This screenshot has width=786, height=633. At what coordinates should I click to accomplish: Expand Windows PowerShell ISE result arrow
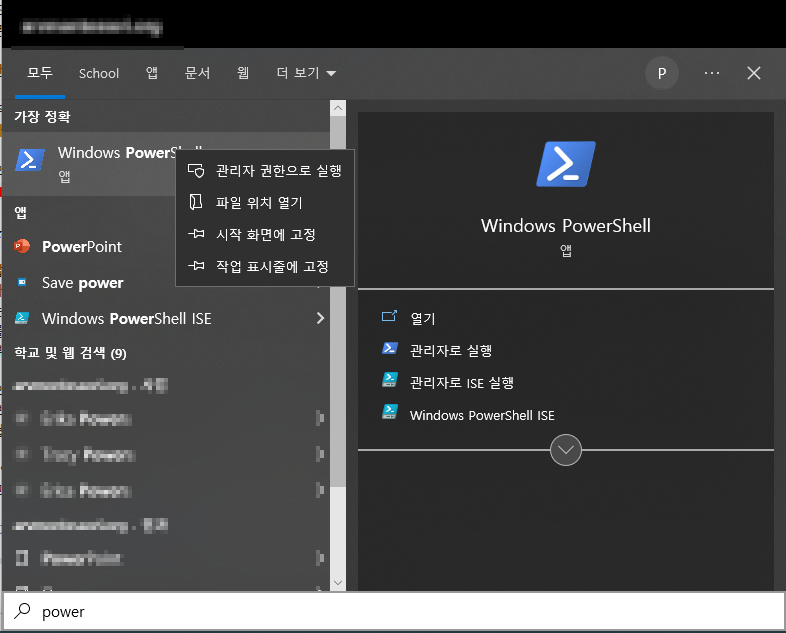(x=320, y=318)
